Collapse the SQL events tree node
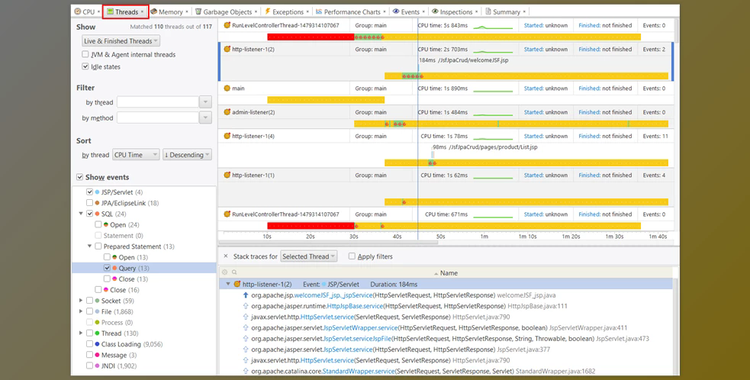Image resolution: width=750 pixels, height=380 pixels. pyautogui.click(x=81, y=213)
